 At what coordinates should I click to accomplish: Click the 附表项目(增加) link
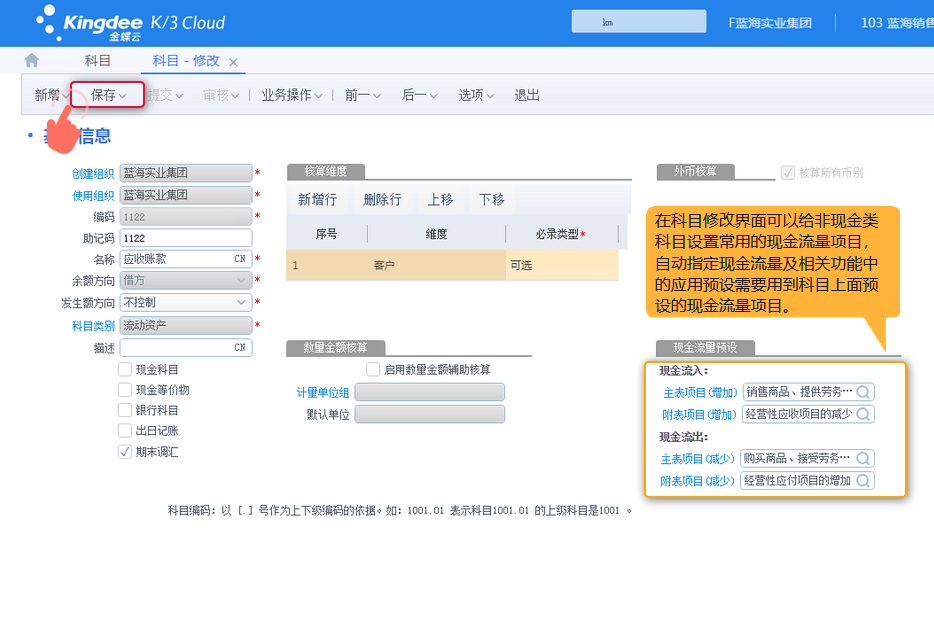(x=699, y=415)
